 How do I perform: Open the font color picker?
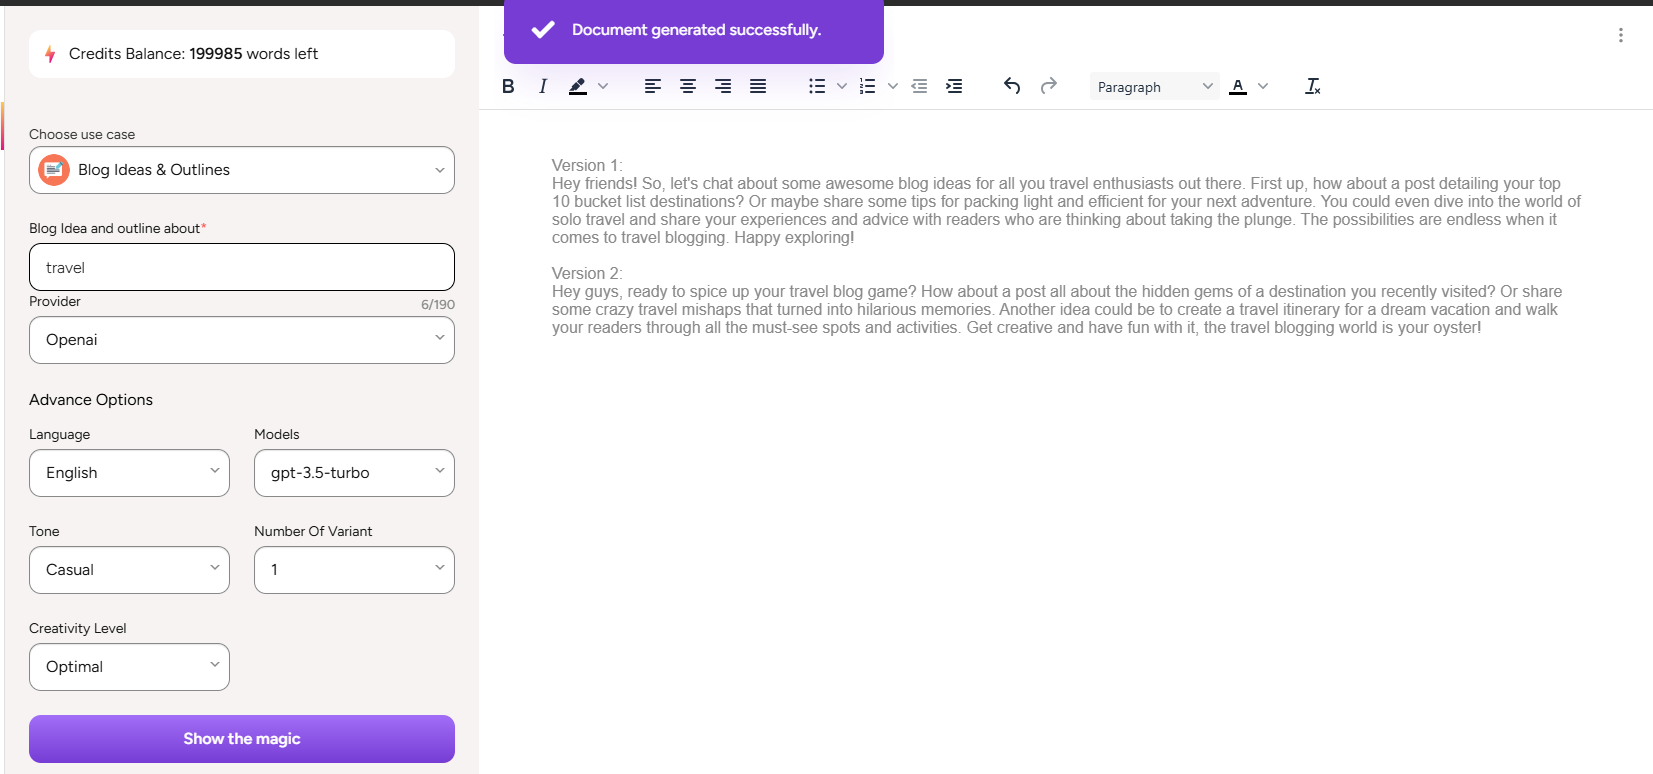1239,87
